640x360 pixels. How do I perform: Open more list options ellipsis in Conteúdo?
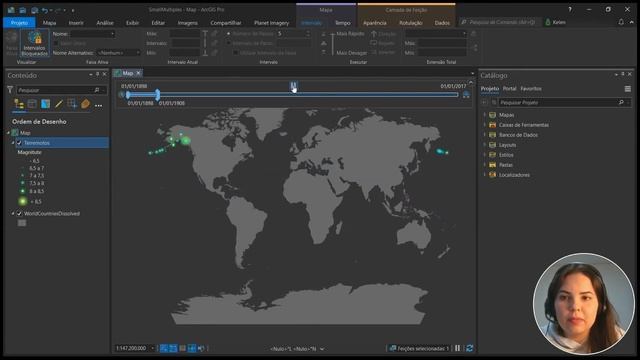point(98,105)
